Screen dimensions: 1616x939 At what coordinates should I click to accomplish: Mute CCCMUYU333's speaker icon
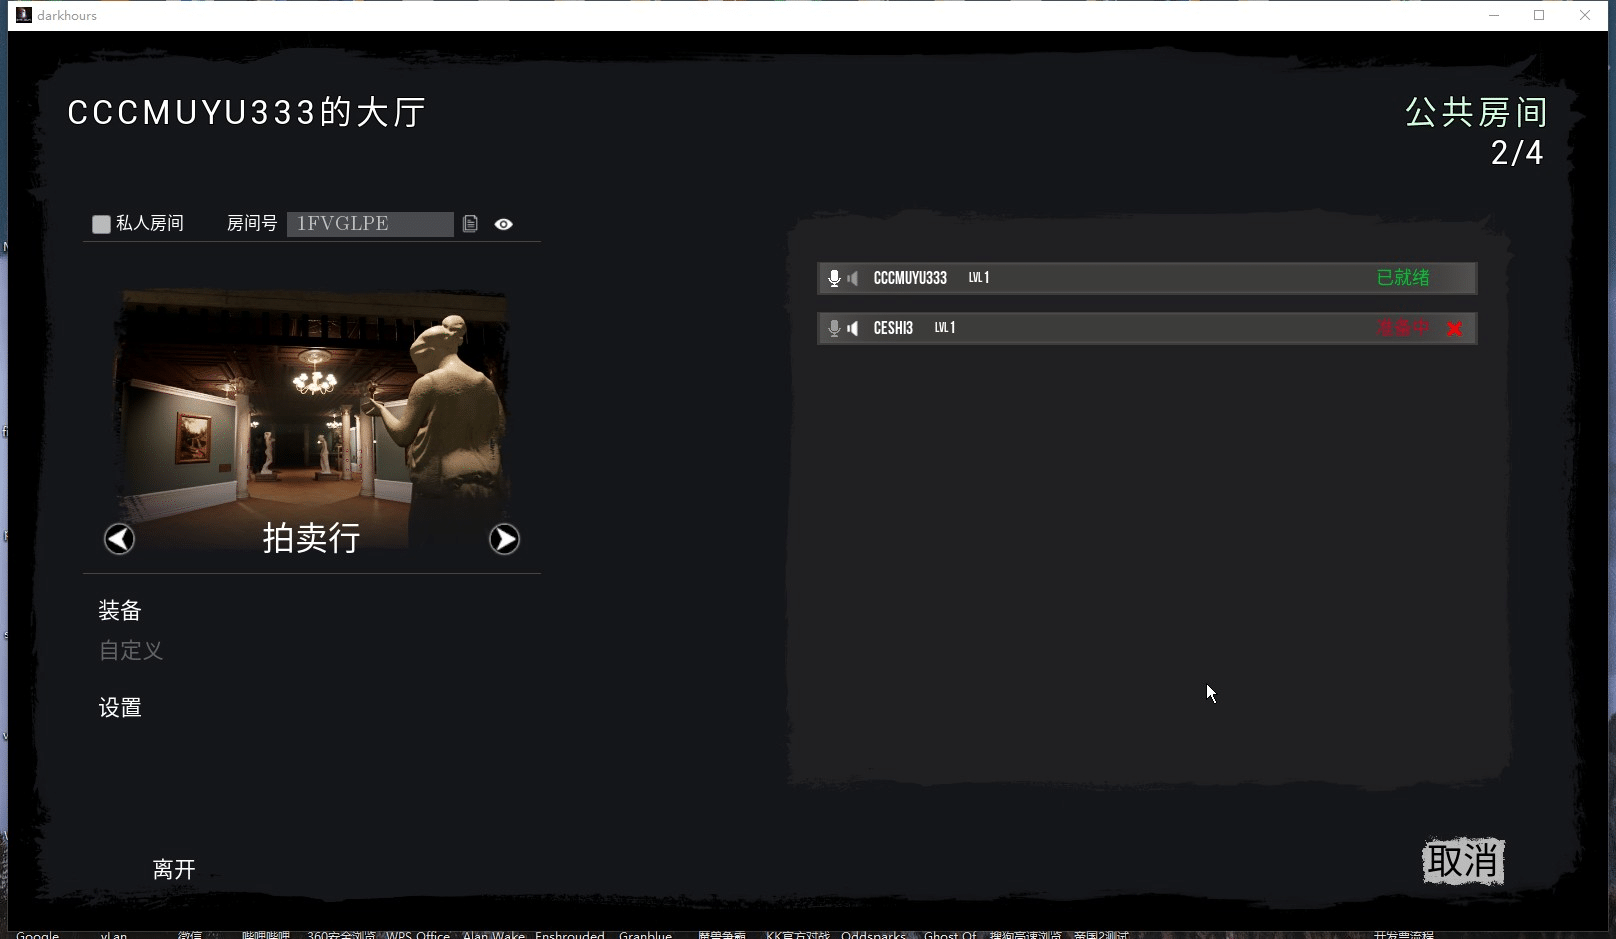tap(853, 278)
